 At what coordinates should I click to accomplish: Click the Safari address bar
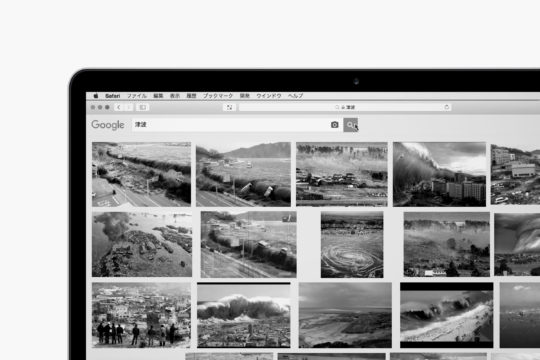coord(345,107)
